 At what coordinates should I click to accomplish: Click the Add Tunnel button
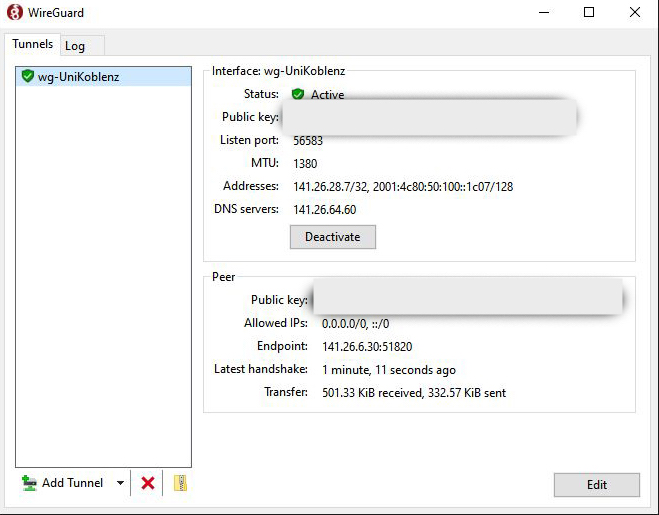62,483
